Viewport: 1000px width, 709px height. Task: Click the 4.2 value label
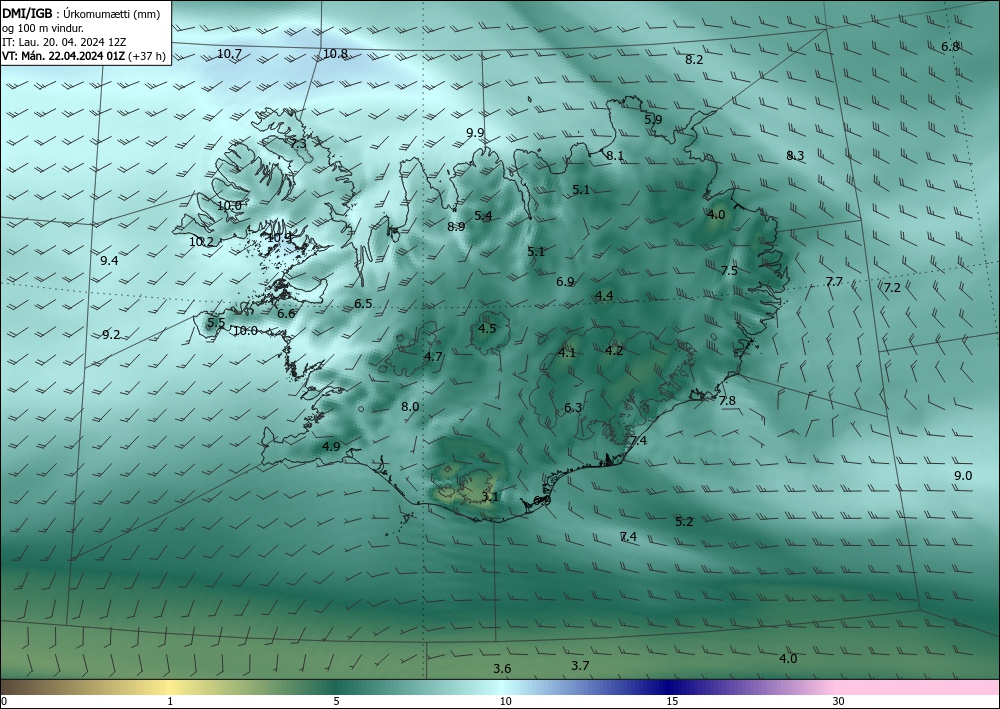pyautogui.click(x=614, y=350)
